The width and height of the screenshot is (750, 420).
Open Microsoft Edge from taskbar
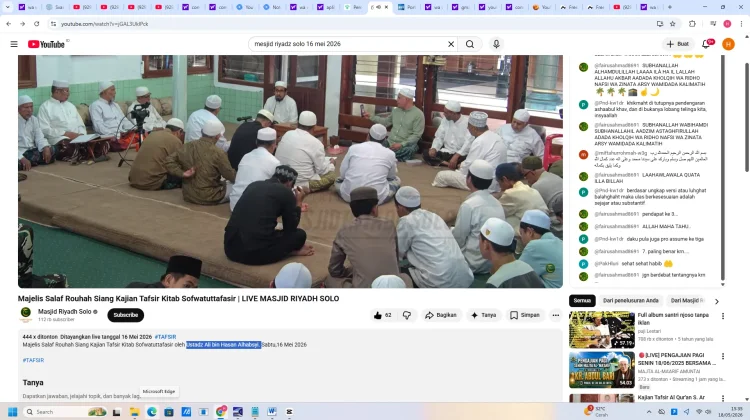click(152, 412)
